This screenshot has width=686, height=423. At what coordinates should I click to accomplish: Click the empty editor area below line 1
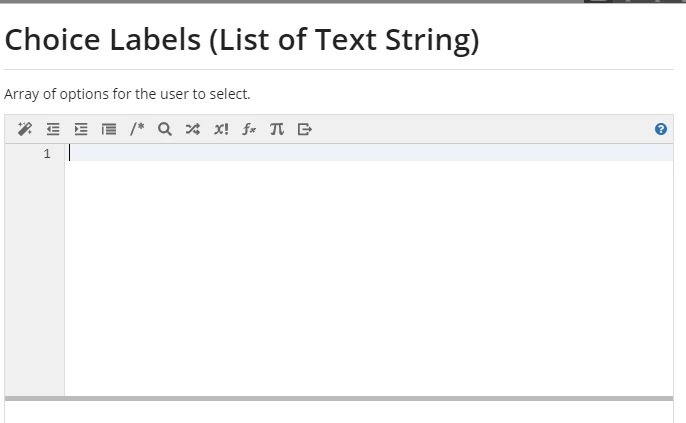(x=369, y=278)
